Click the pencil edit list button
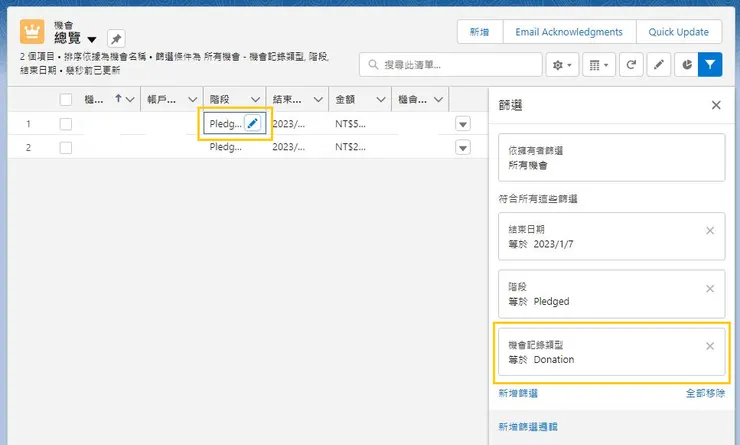Viewport: 740px width, 445px height. (659, 65)
